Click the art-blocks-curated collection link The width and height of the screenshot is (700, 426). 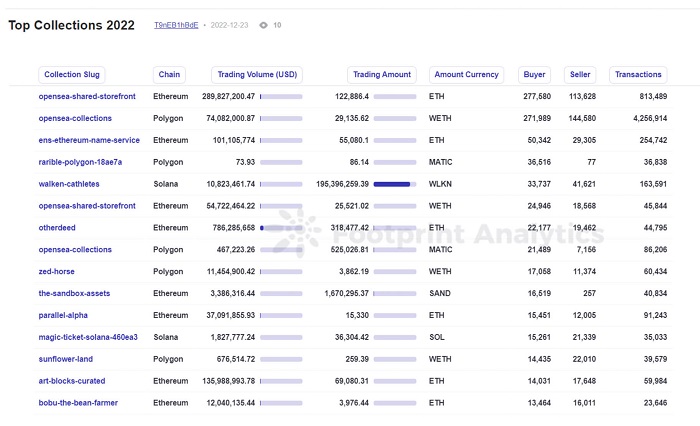[x=72, y=381]
